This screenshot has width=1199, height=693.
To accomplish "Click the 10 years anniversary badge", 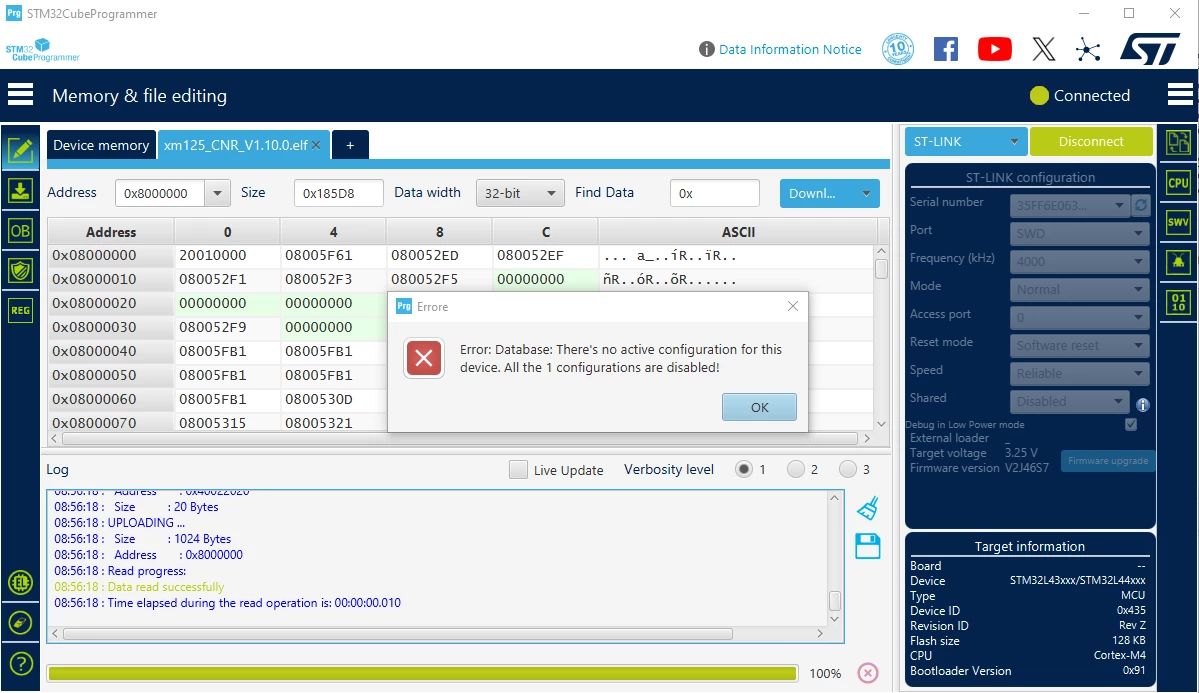I will [898, 49].
